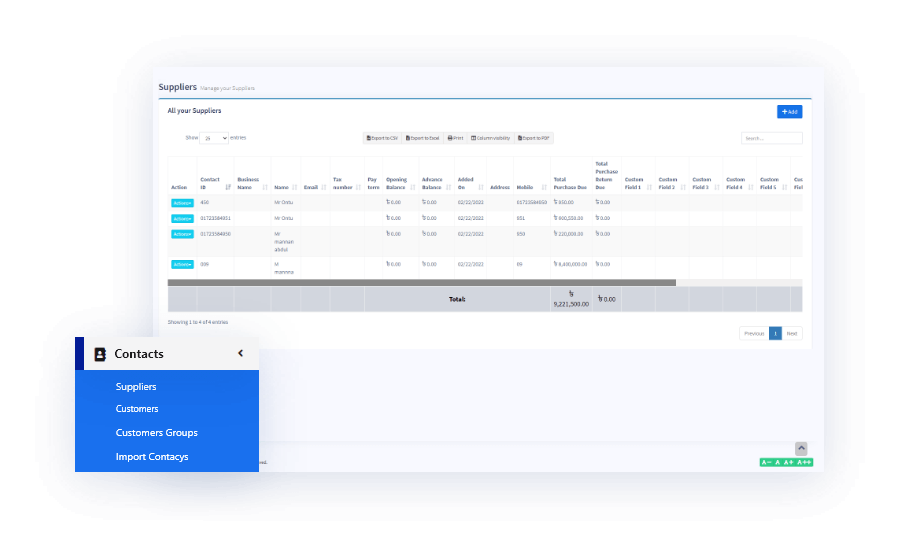
Task: Click the scroll-to-top arrow icon
Action: tap(801, 448)
